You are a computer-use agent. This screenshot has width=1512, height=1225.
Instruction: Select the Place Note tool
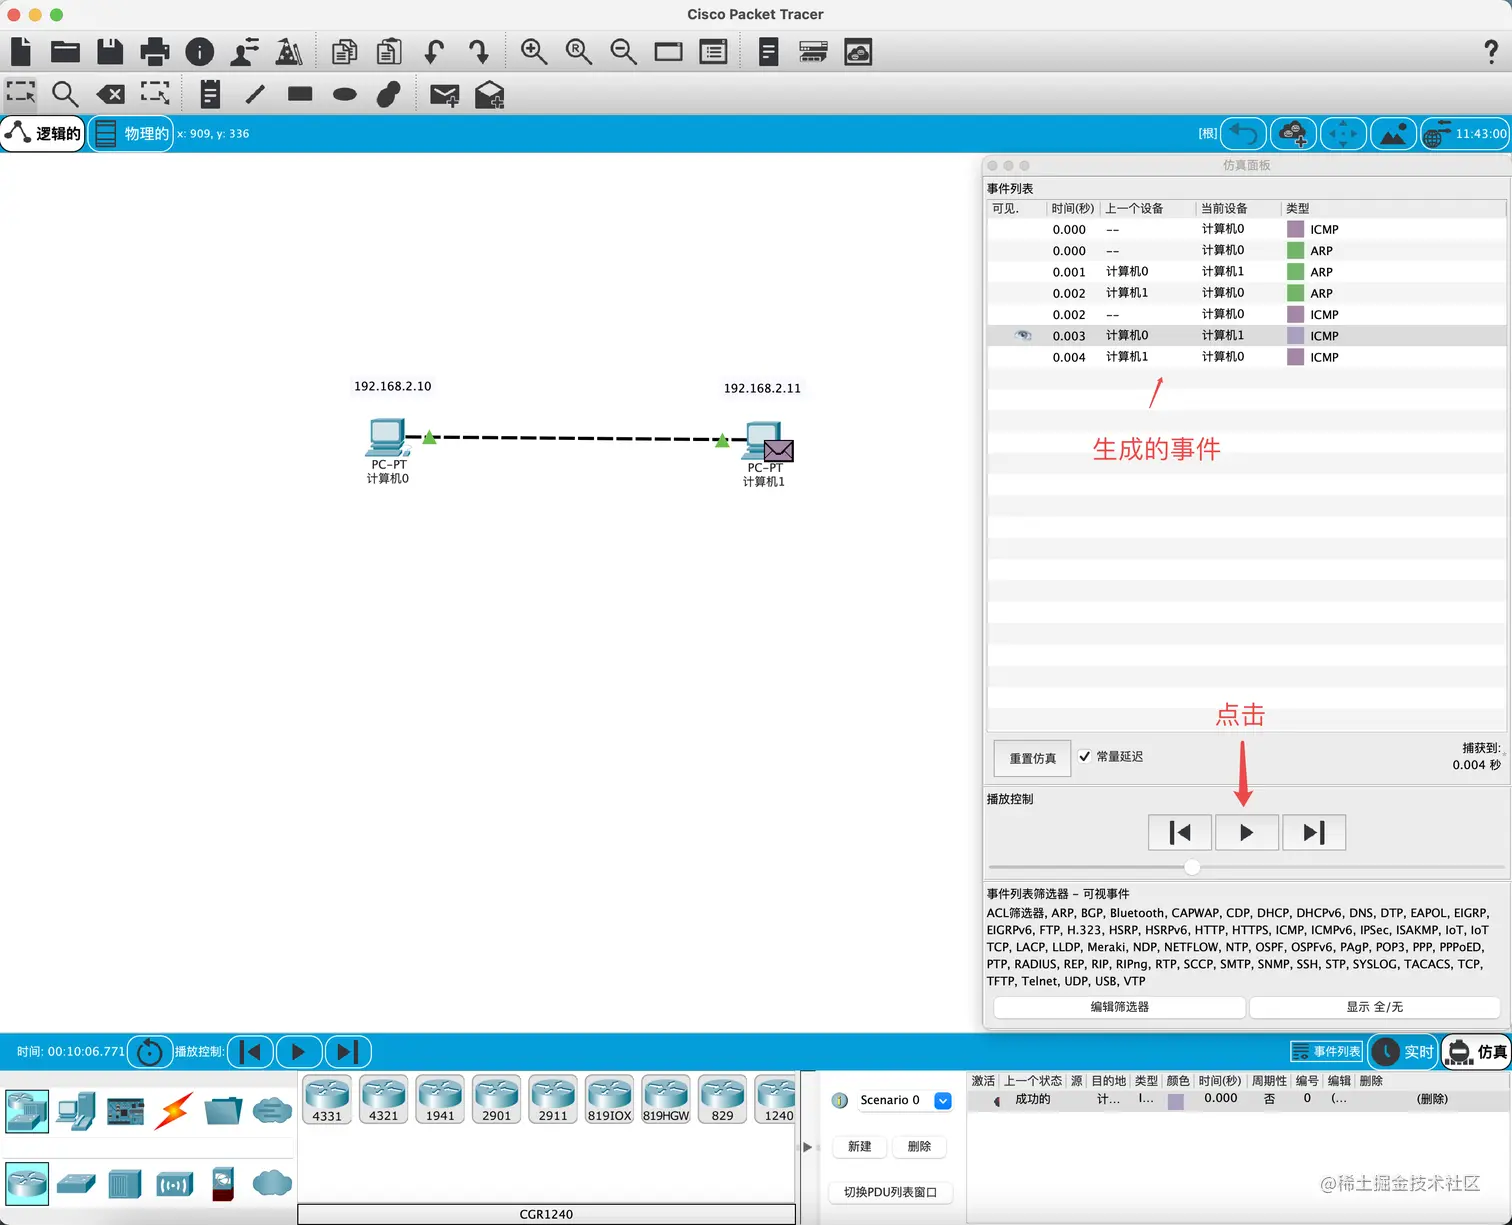(x=210, y=94)
